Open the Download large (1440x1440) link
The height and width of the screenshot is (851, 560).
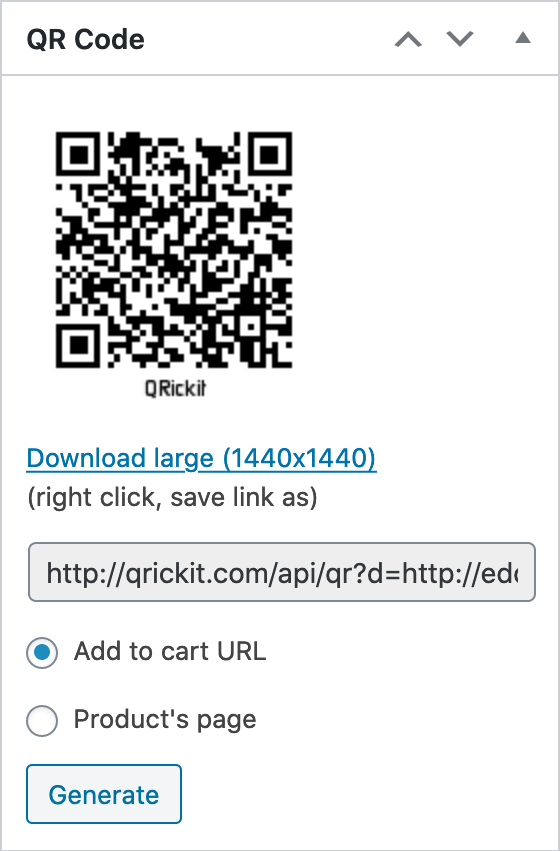tap(201, 458)
